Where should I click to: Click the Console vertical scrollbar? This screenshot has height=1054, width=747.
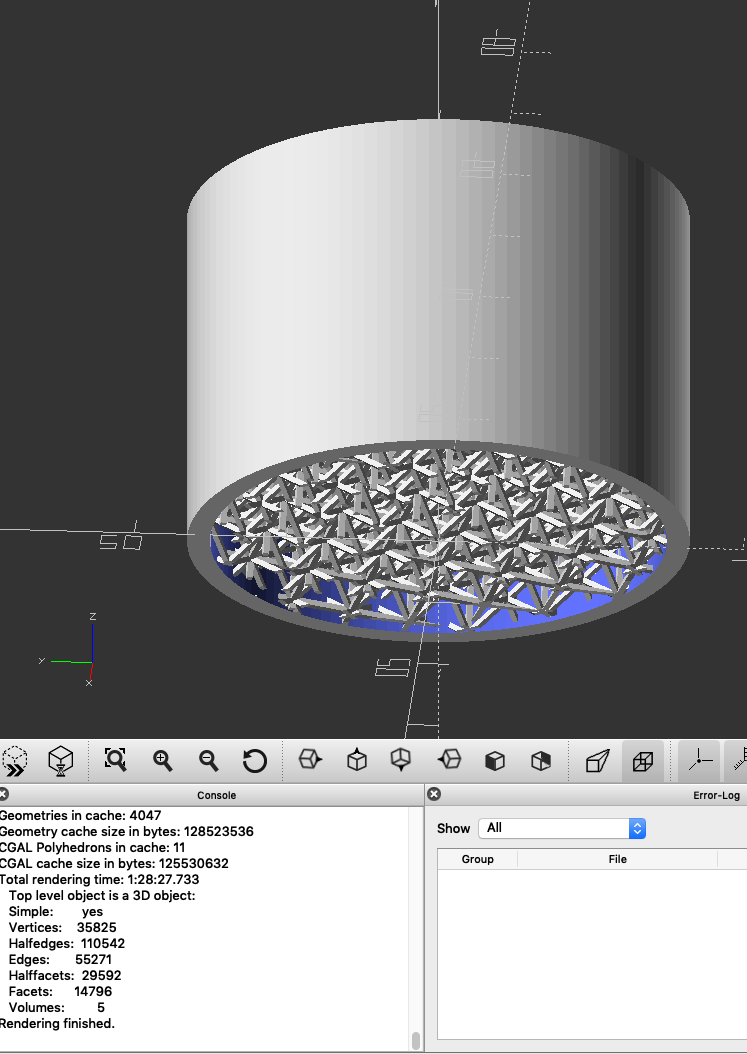click(x=415, y=1040)
